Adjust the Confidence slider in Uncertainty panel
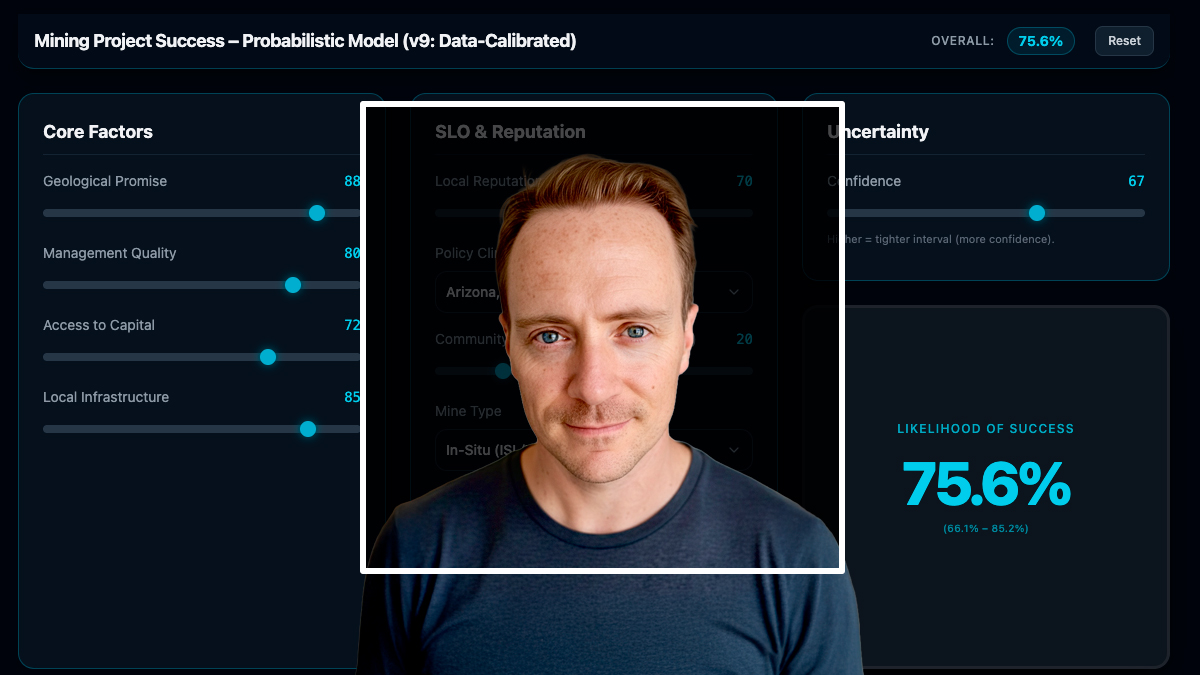 [x=1037, y=213]
